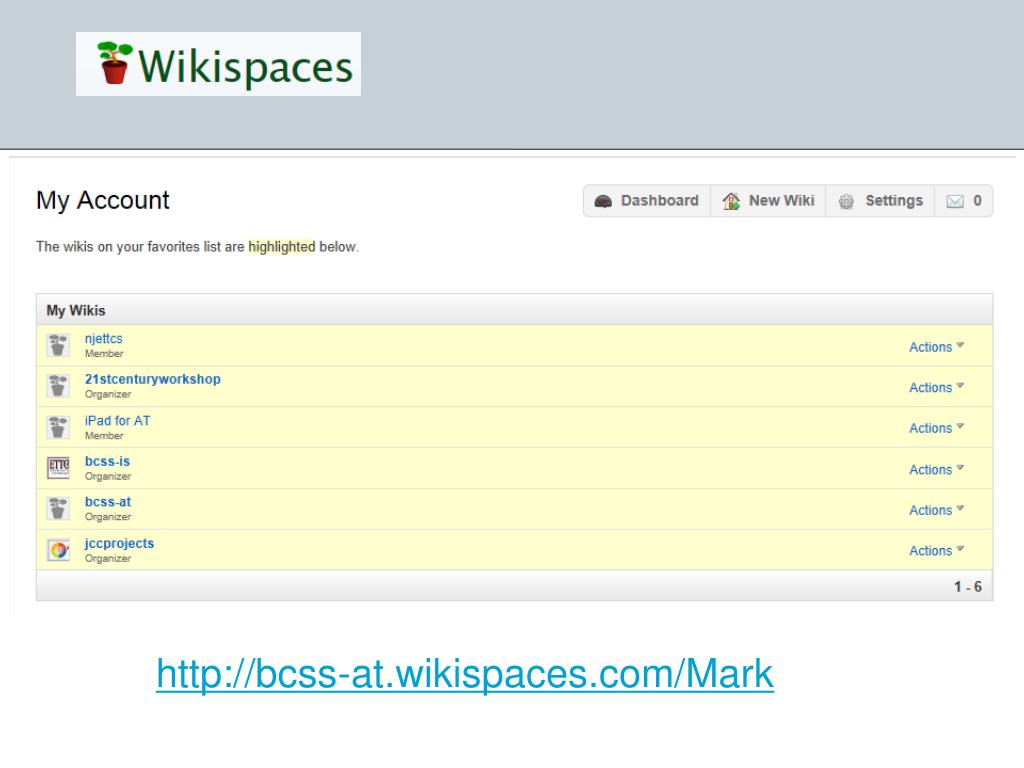
Task: Click the Settings gear icon
Action: pos(846,201)
